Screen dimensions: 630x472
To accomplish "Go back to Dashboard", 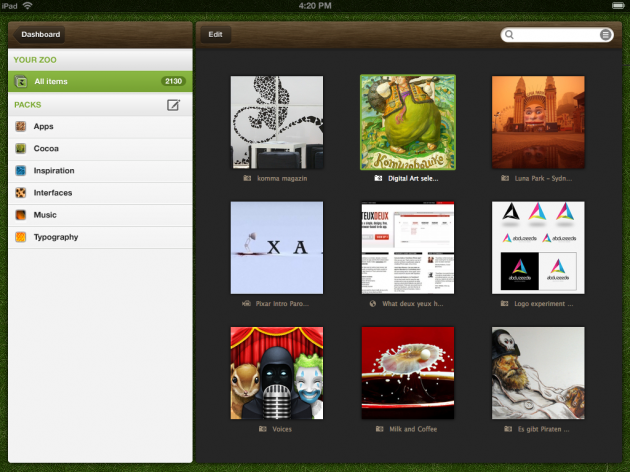I will [x=39, y=35].
